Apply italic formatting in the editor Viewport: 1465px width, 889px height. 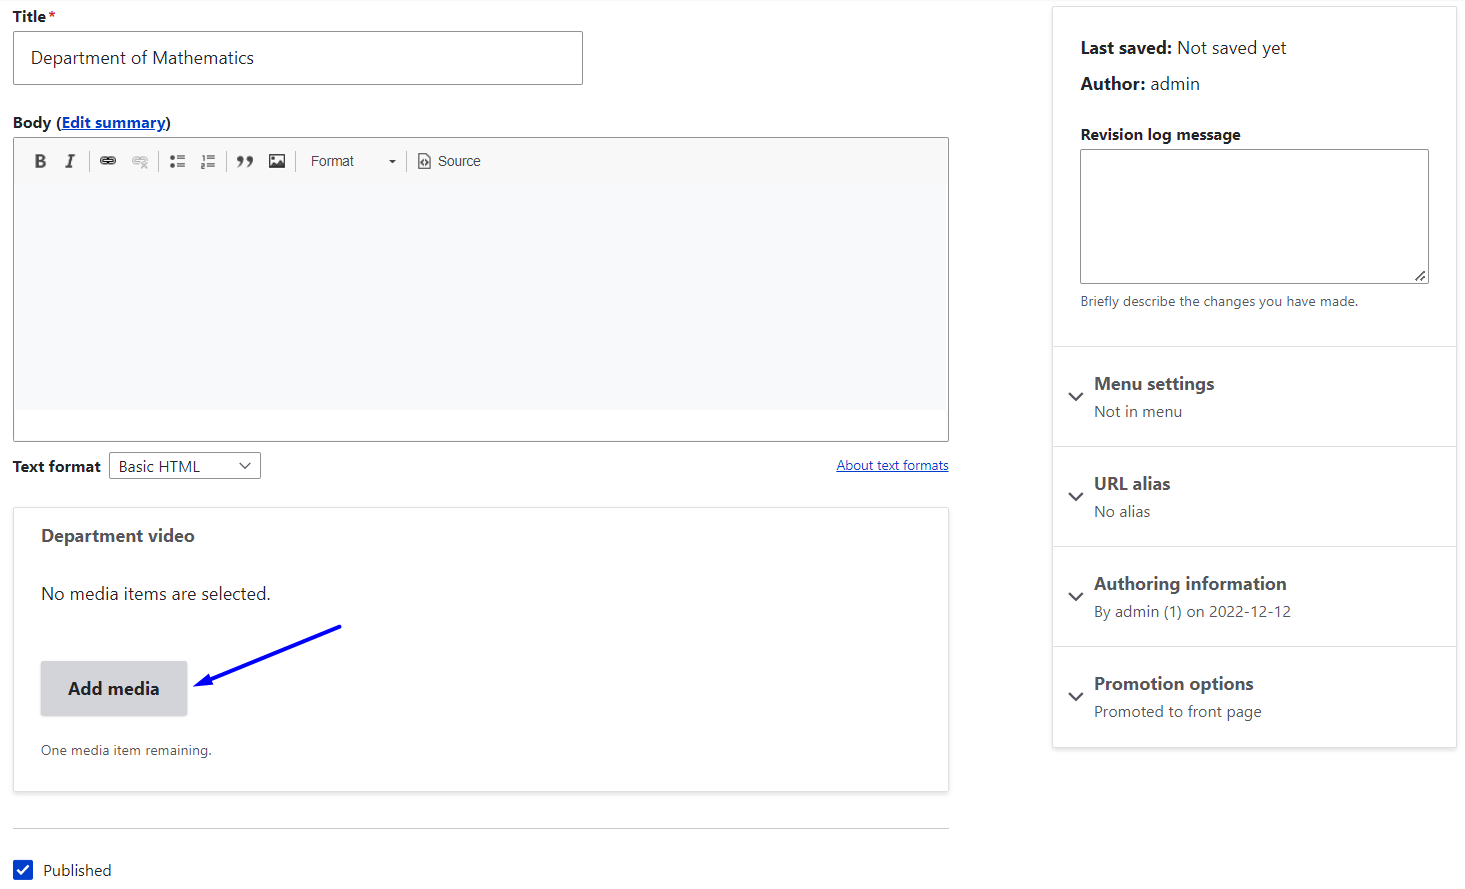70,161
